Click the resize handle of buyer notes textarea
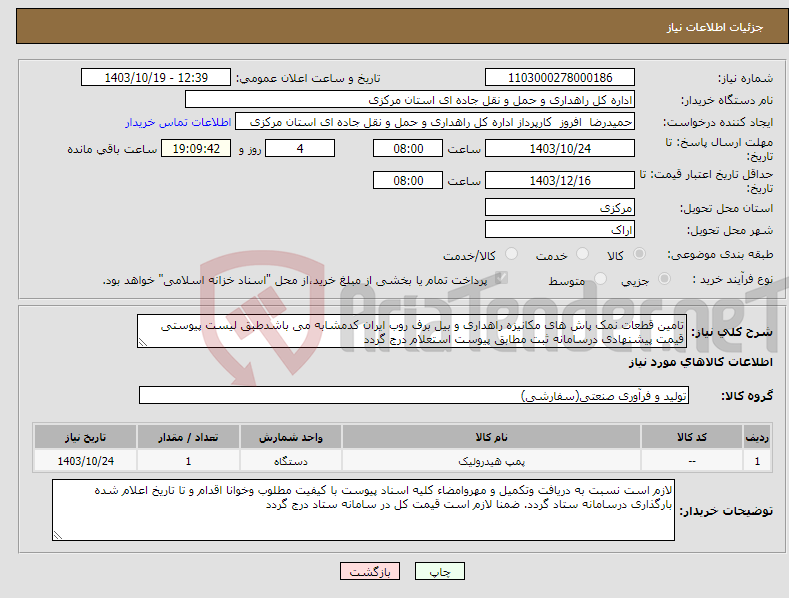This screenshot has width=789, height=598. (58, 536)
